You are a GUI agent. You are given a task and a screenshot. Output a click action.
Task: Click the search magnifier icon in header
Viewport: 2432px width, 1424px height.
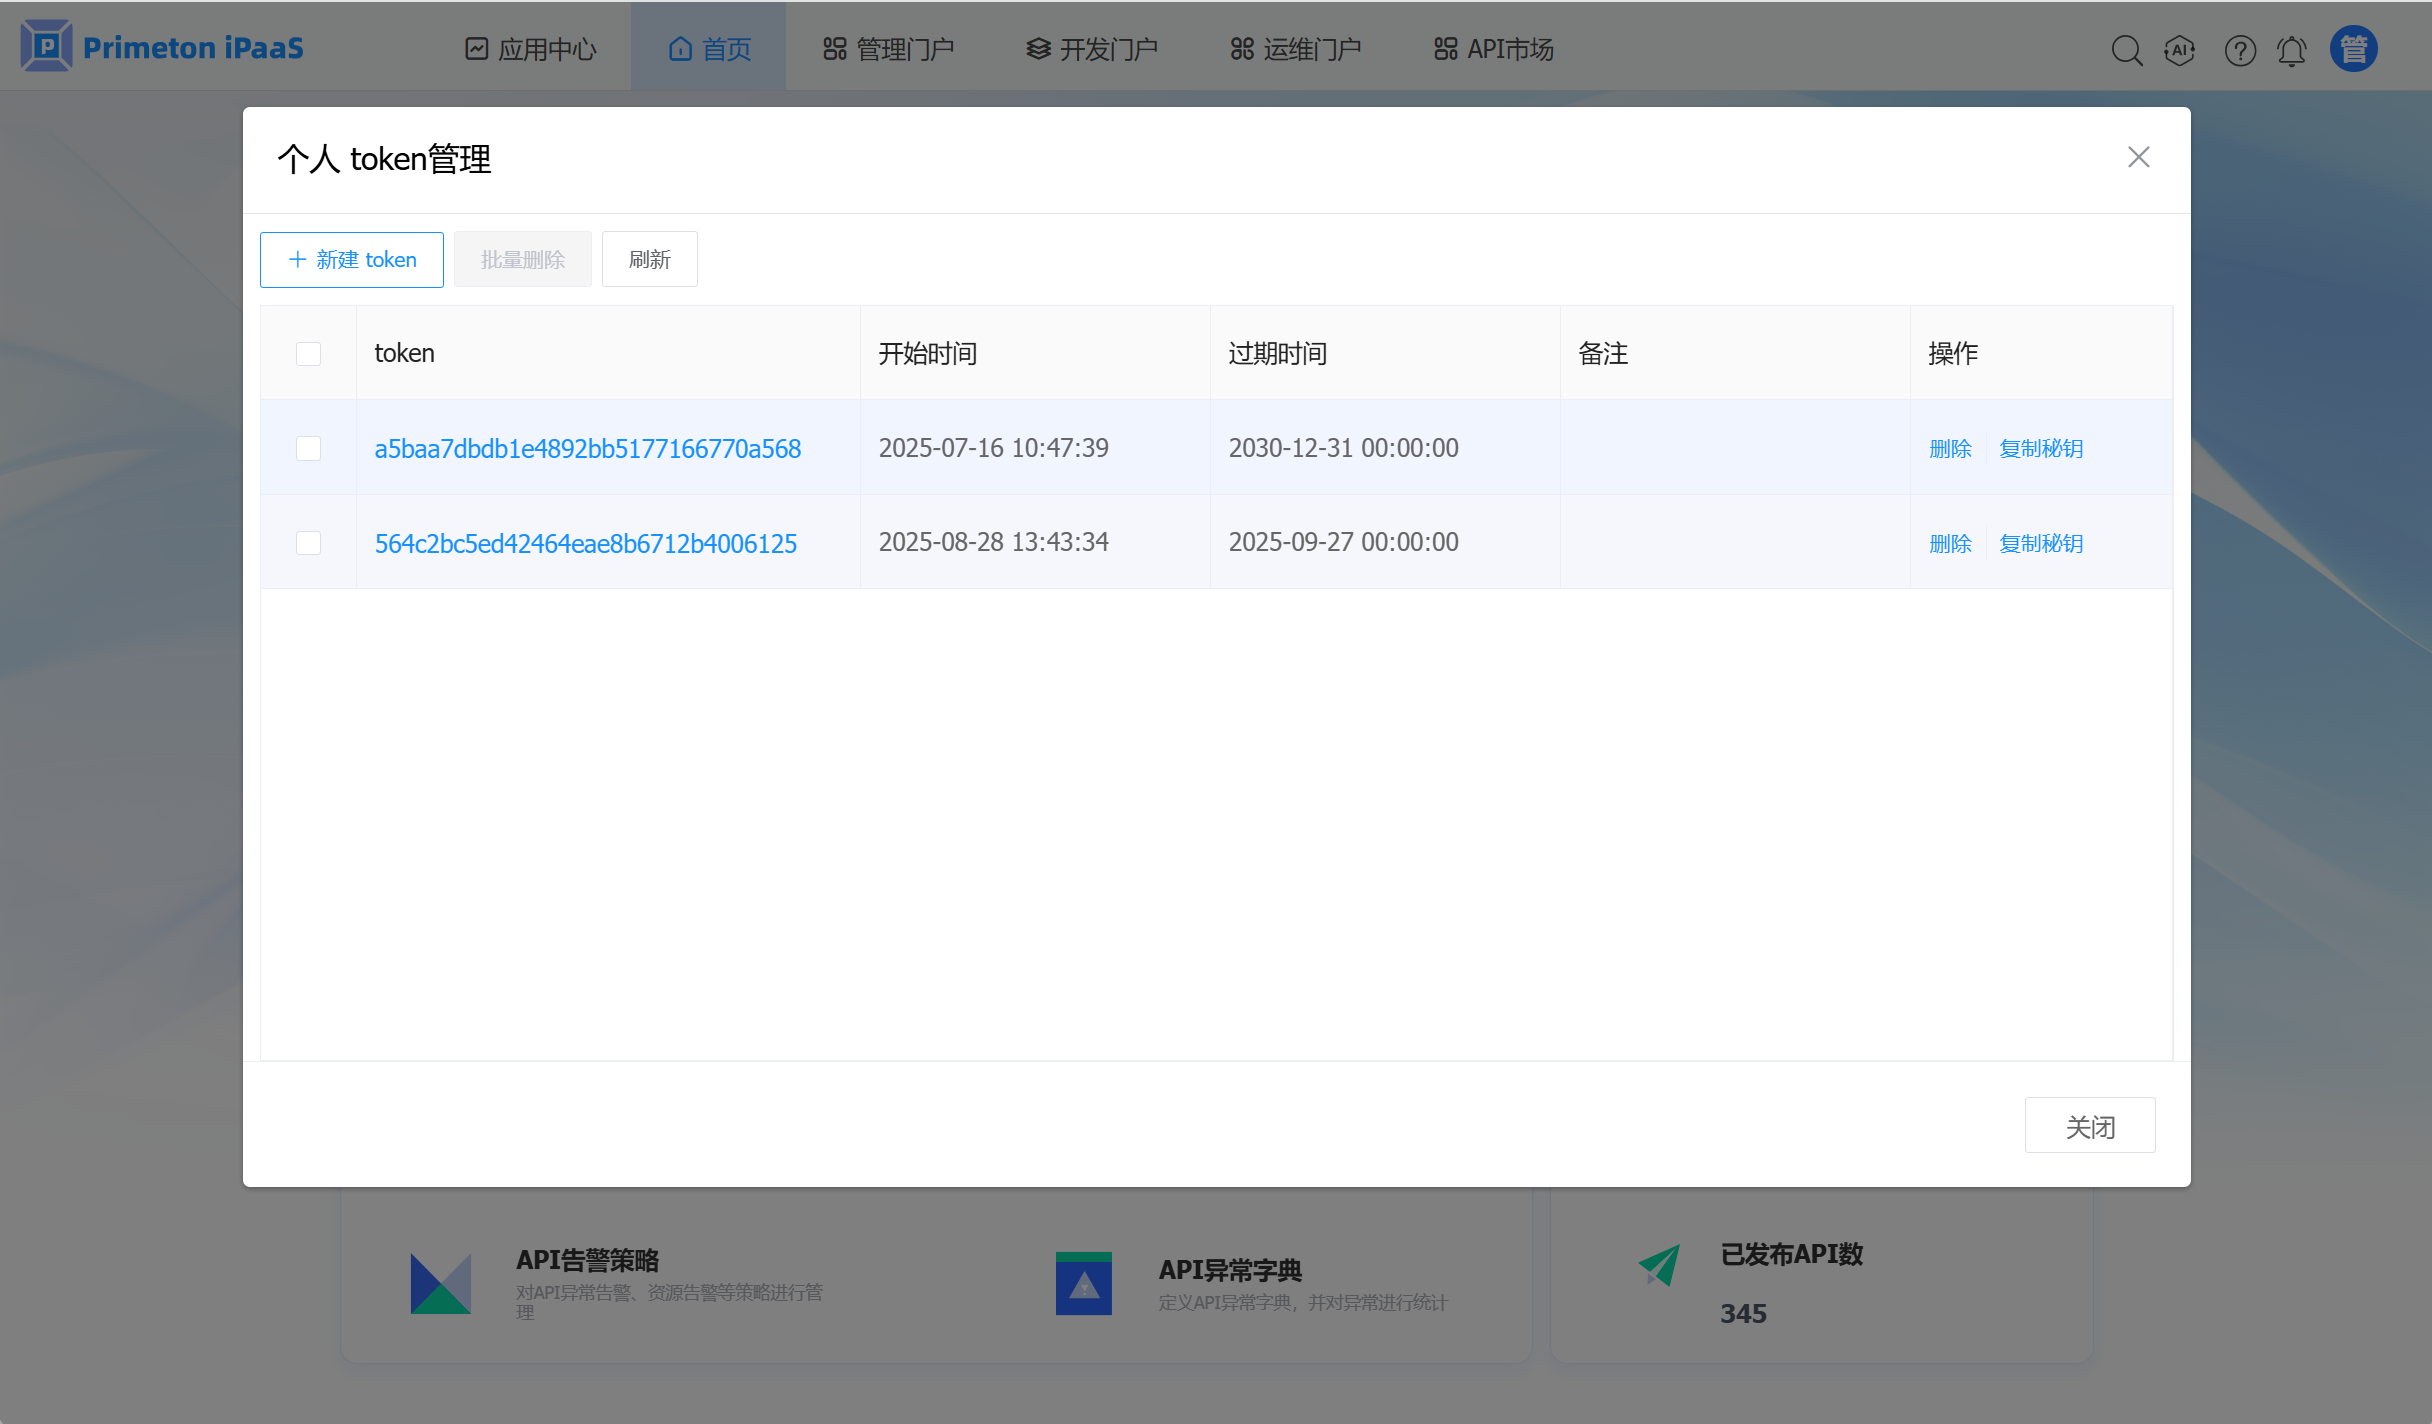coord(2126,50)
